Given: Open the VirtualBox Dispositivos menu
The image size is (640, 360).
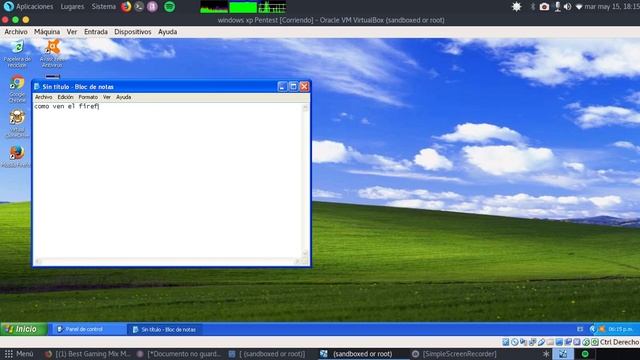Looking at the screenshot, I should (x=133, y=32).
